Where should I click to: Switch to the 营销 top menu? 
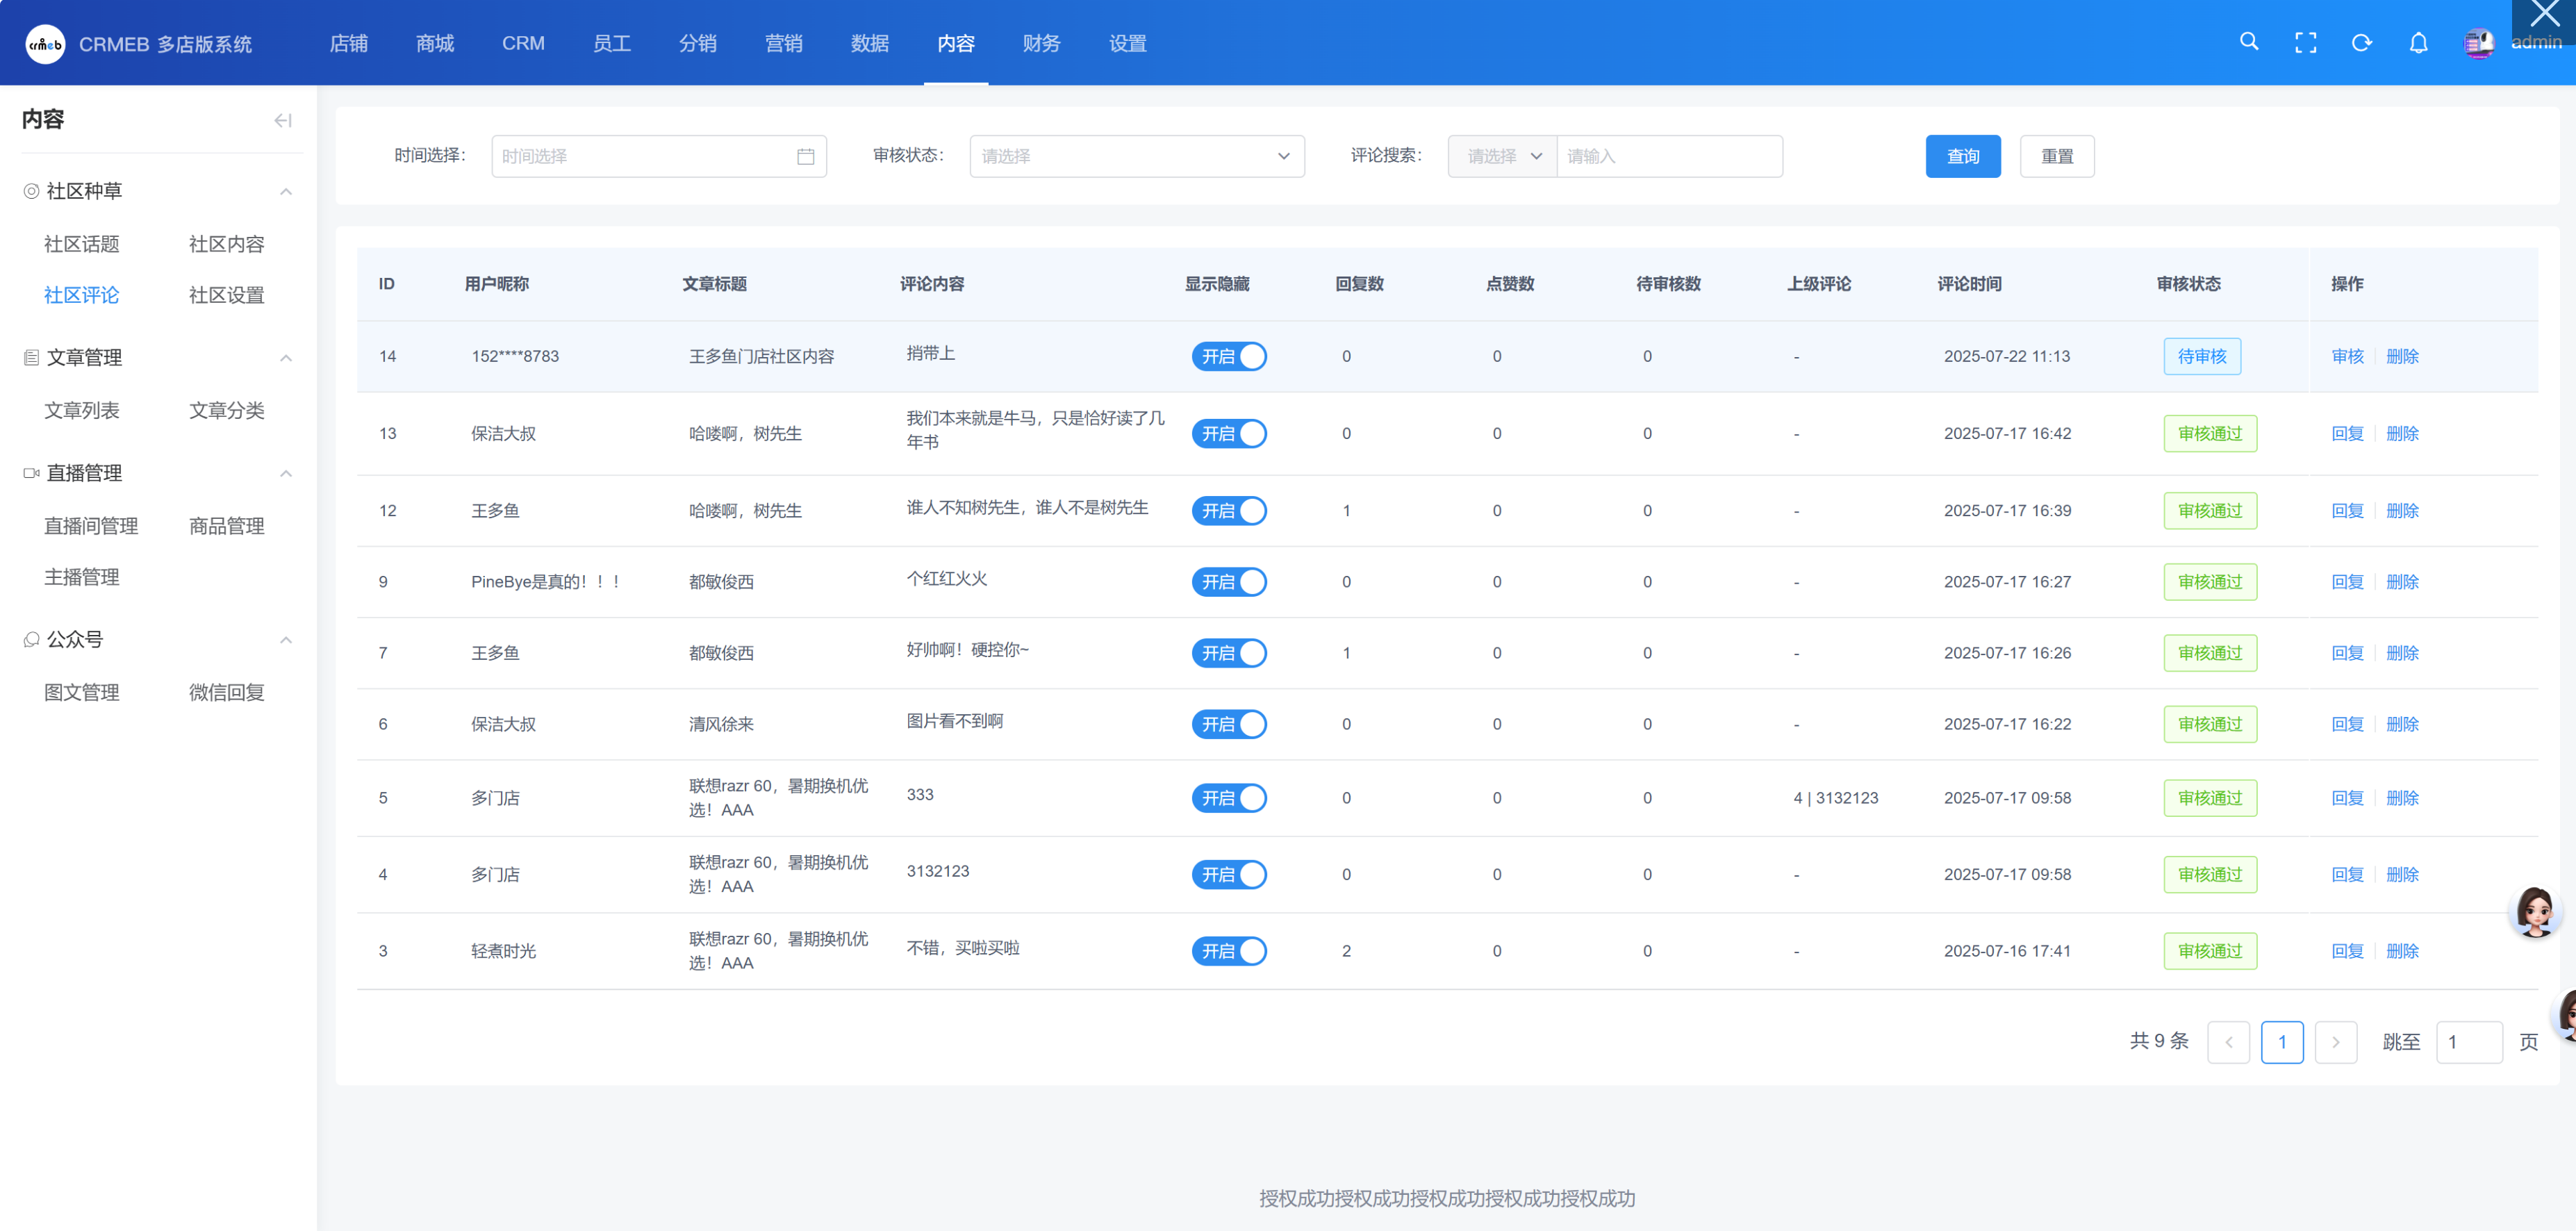[x=783, y=43]
